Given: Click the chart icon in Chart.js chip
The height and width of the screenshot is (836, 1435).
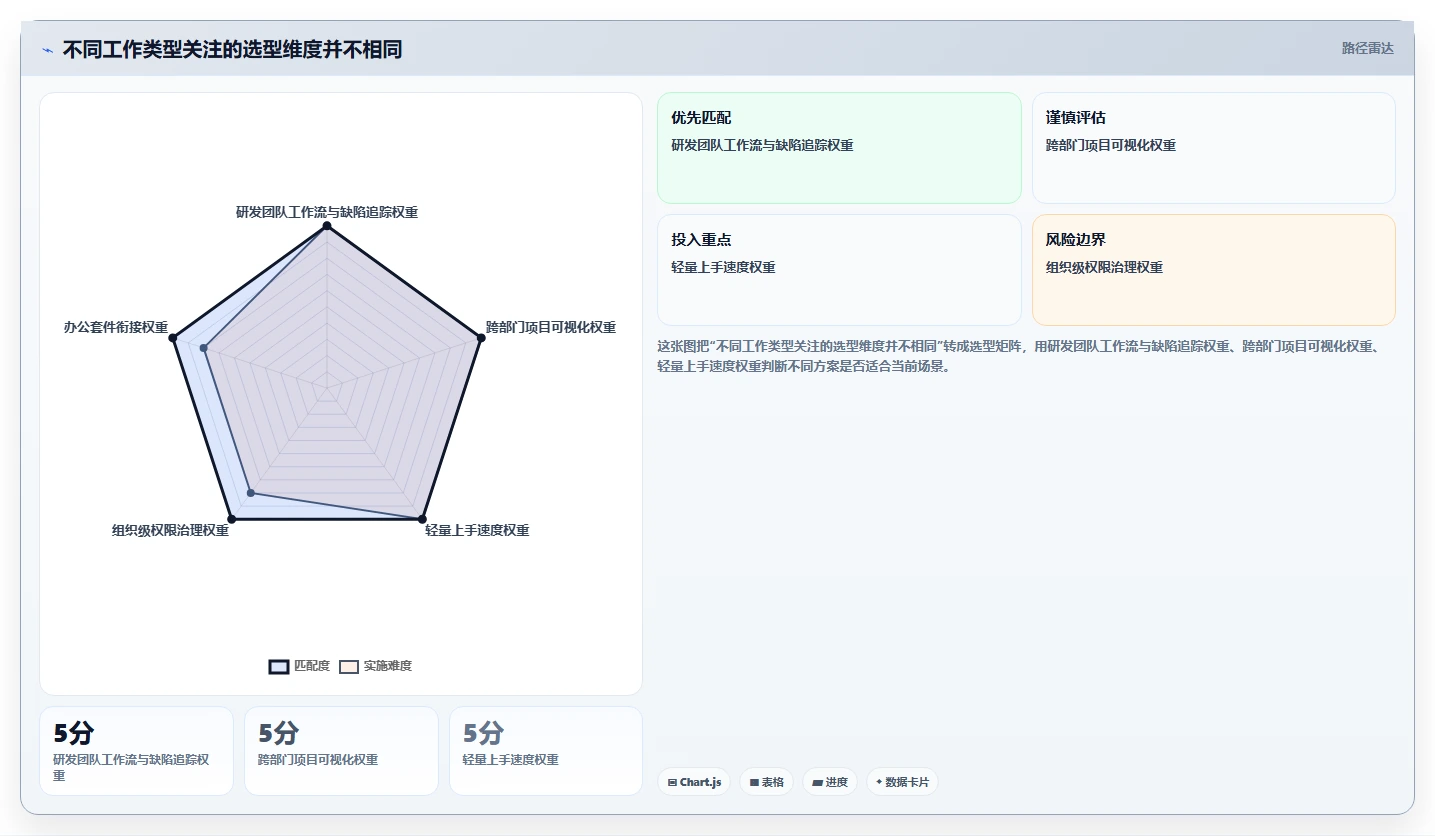Looking at the screenshot, I should point(672,783).
